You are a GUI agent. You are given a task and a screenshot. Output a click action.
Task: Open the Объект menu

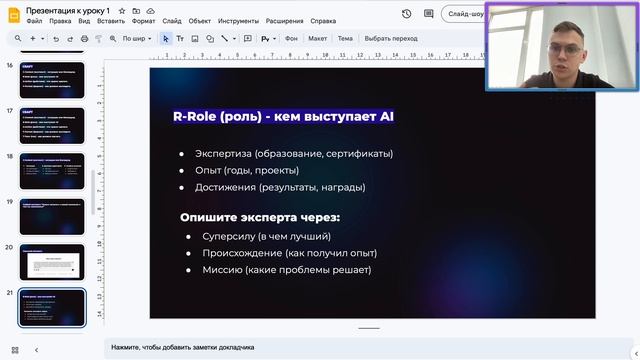(200, 21)
